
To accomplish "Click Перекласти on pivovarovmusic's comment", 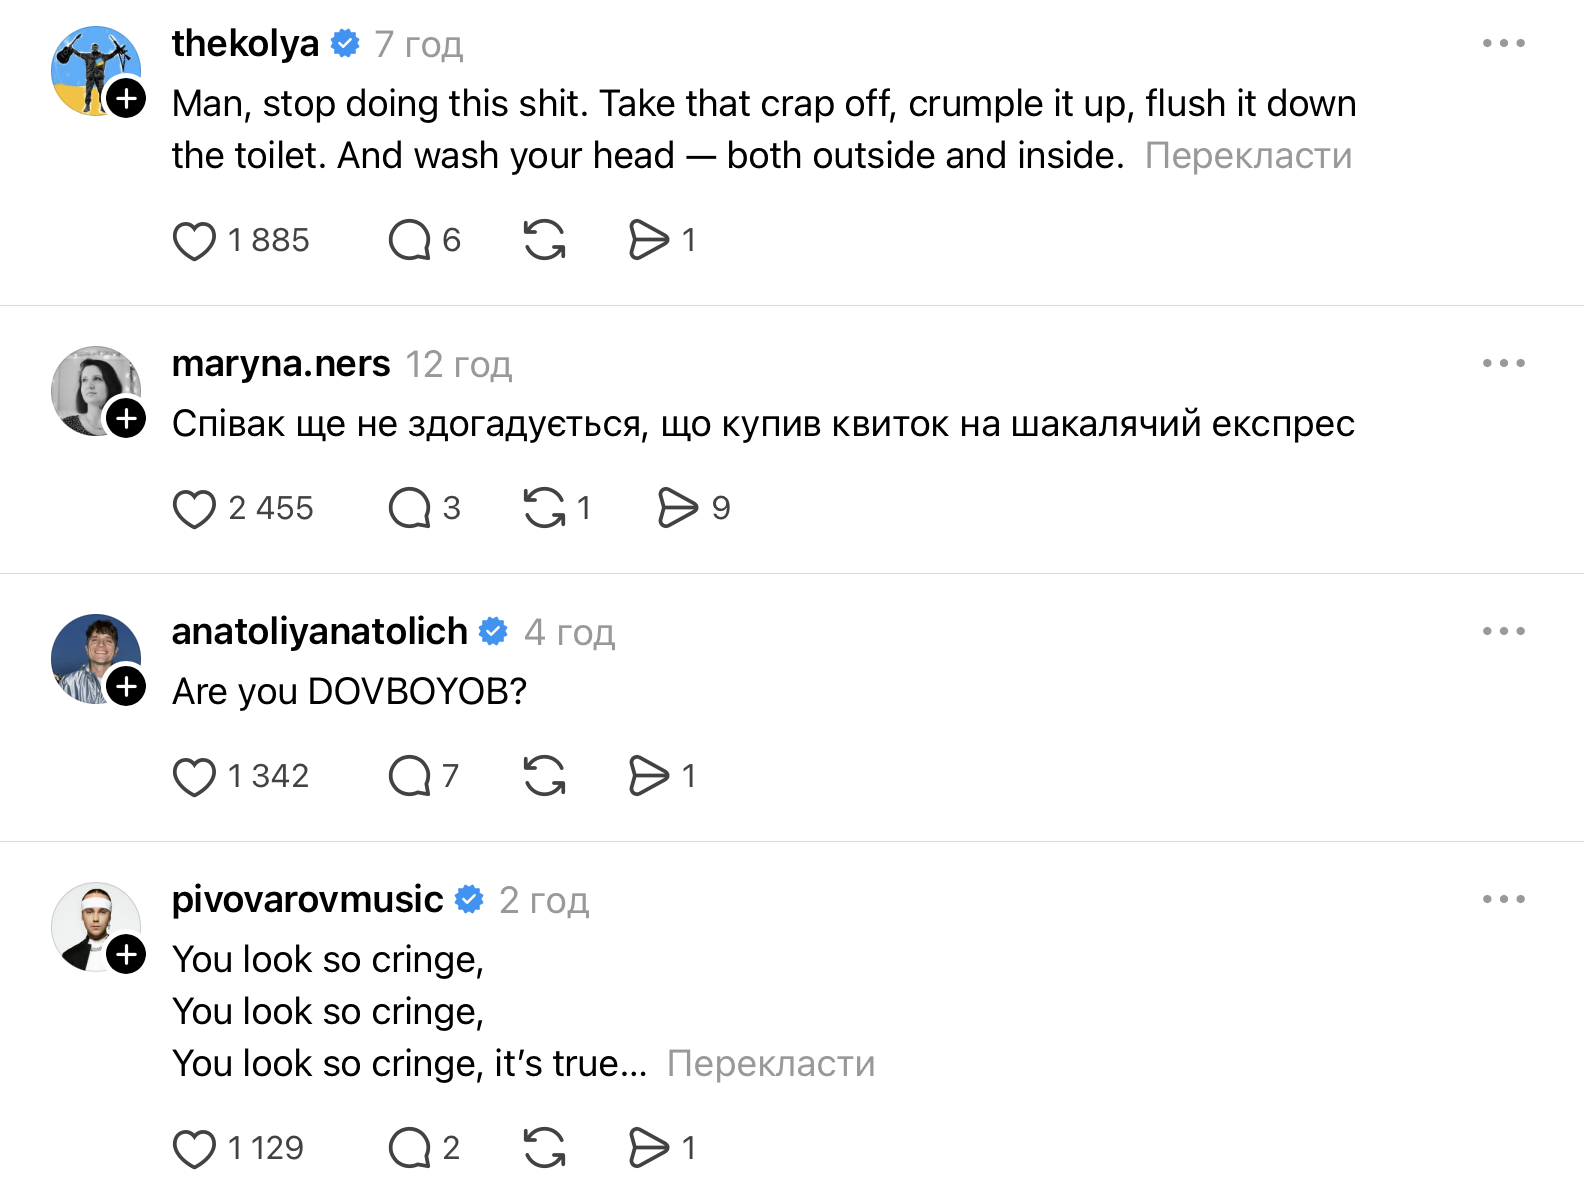I will coord(770,1064).
